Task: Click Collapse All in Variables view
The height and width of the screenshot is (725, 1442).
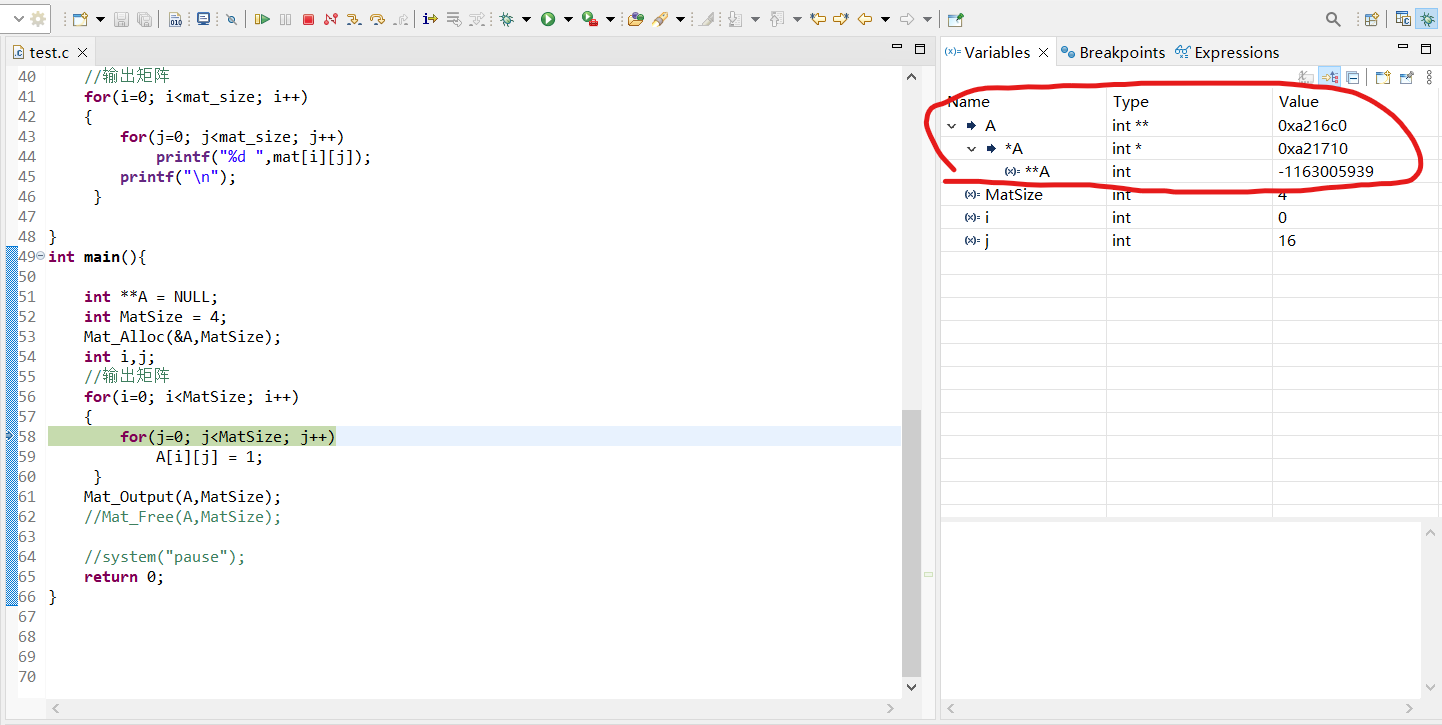Action: click(x=1352, y=77)
